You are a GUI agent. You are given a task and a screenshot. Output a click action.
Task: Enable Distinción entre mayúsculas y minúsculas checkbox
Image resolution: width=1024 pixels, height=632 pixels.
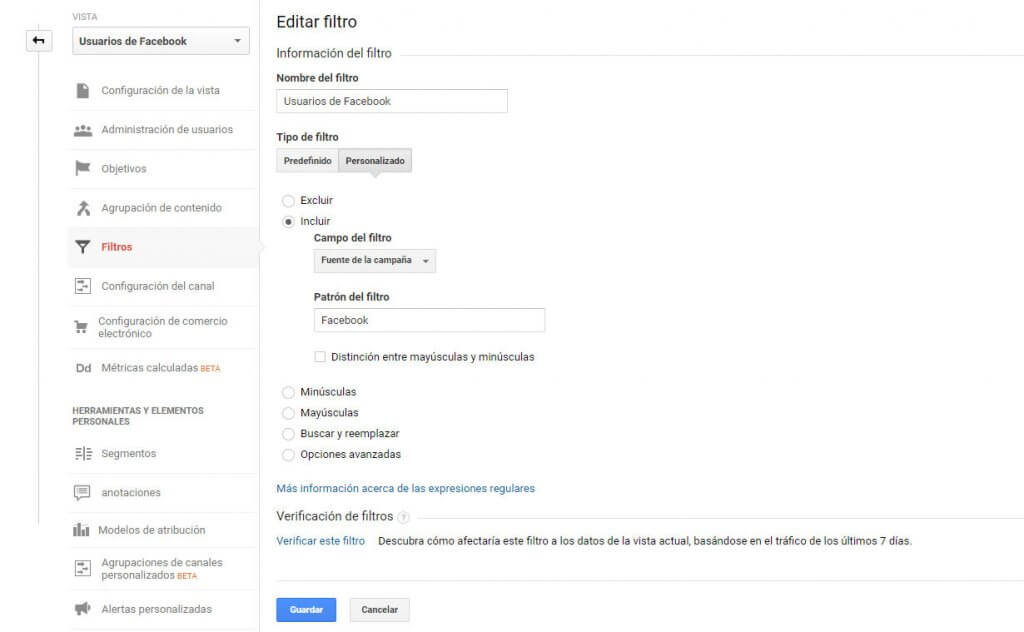pyautogui.click(x=320, y=357)
